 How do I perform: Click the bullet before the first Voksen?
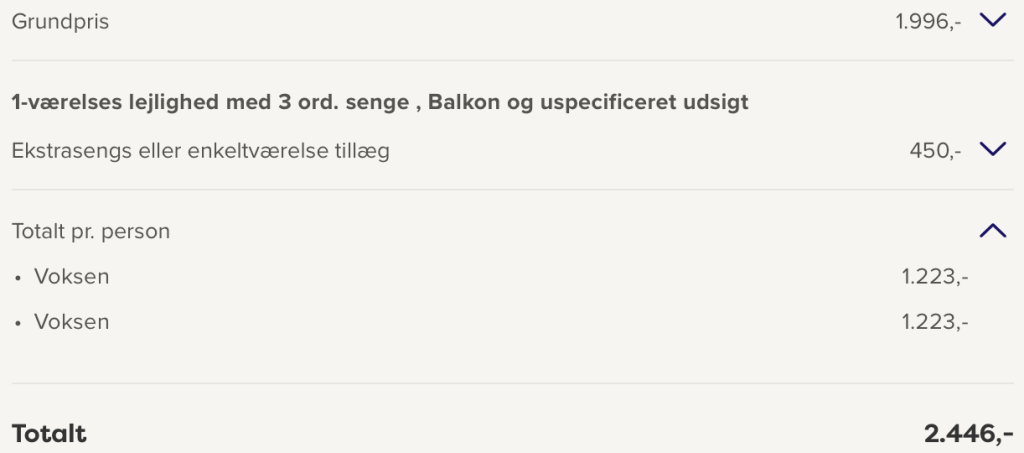pyautogui.click(x=18, y=279)
